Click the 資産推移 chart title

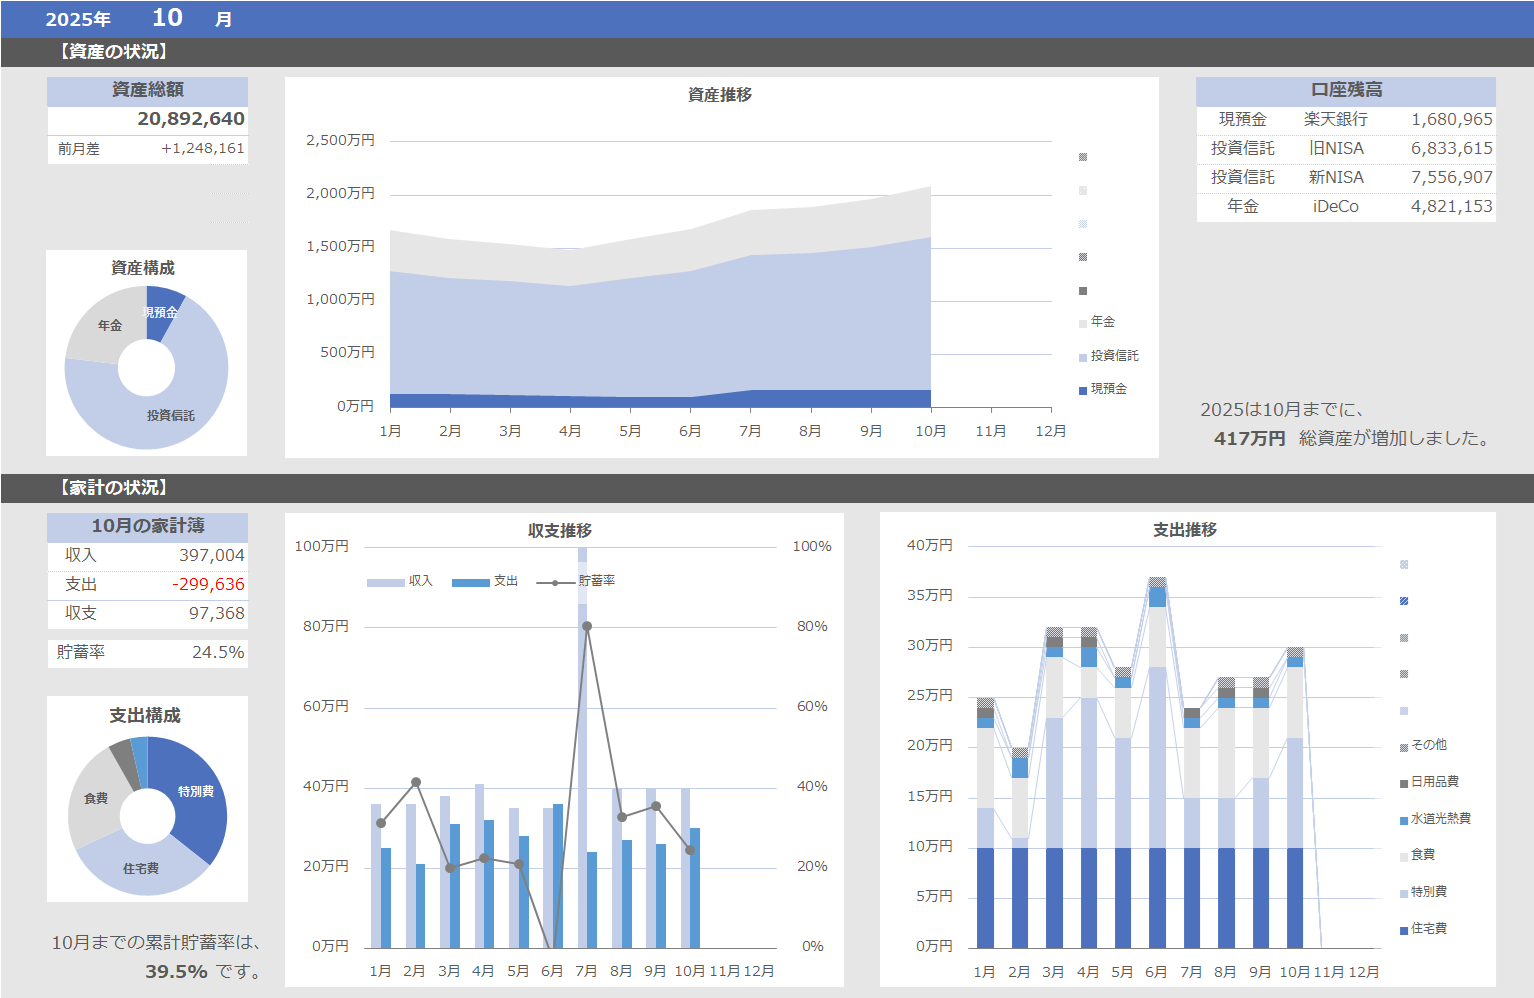pos(719,95)
